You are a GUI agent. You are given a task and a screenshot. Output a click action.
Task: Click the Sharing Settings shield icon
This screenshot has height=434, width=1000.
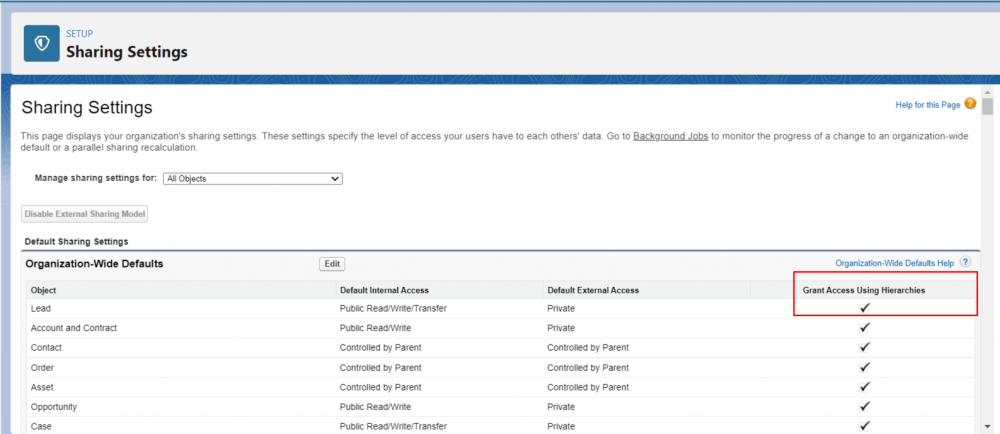point(41,43)
